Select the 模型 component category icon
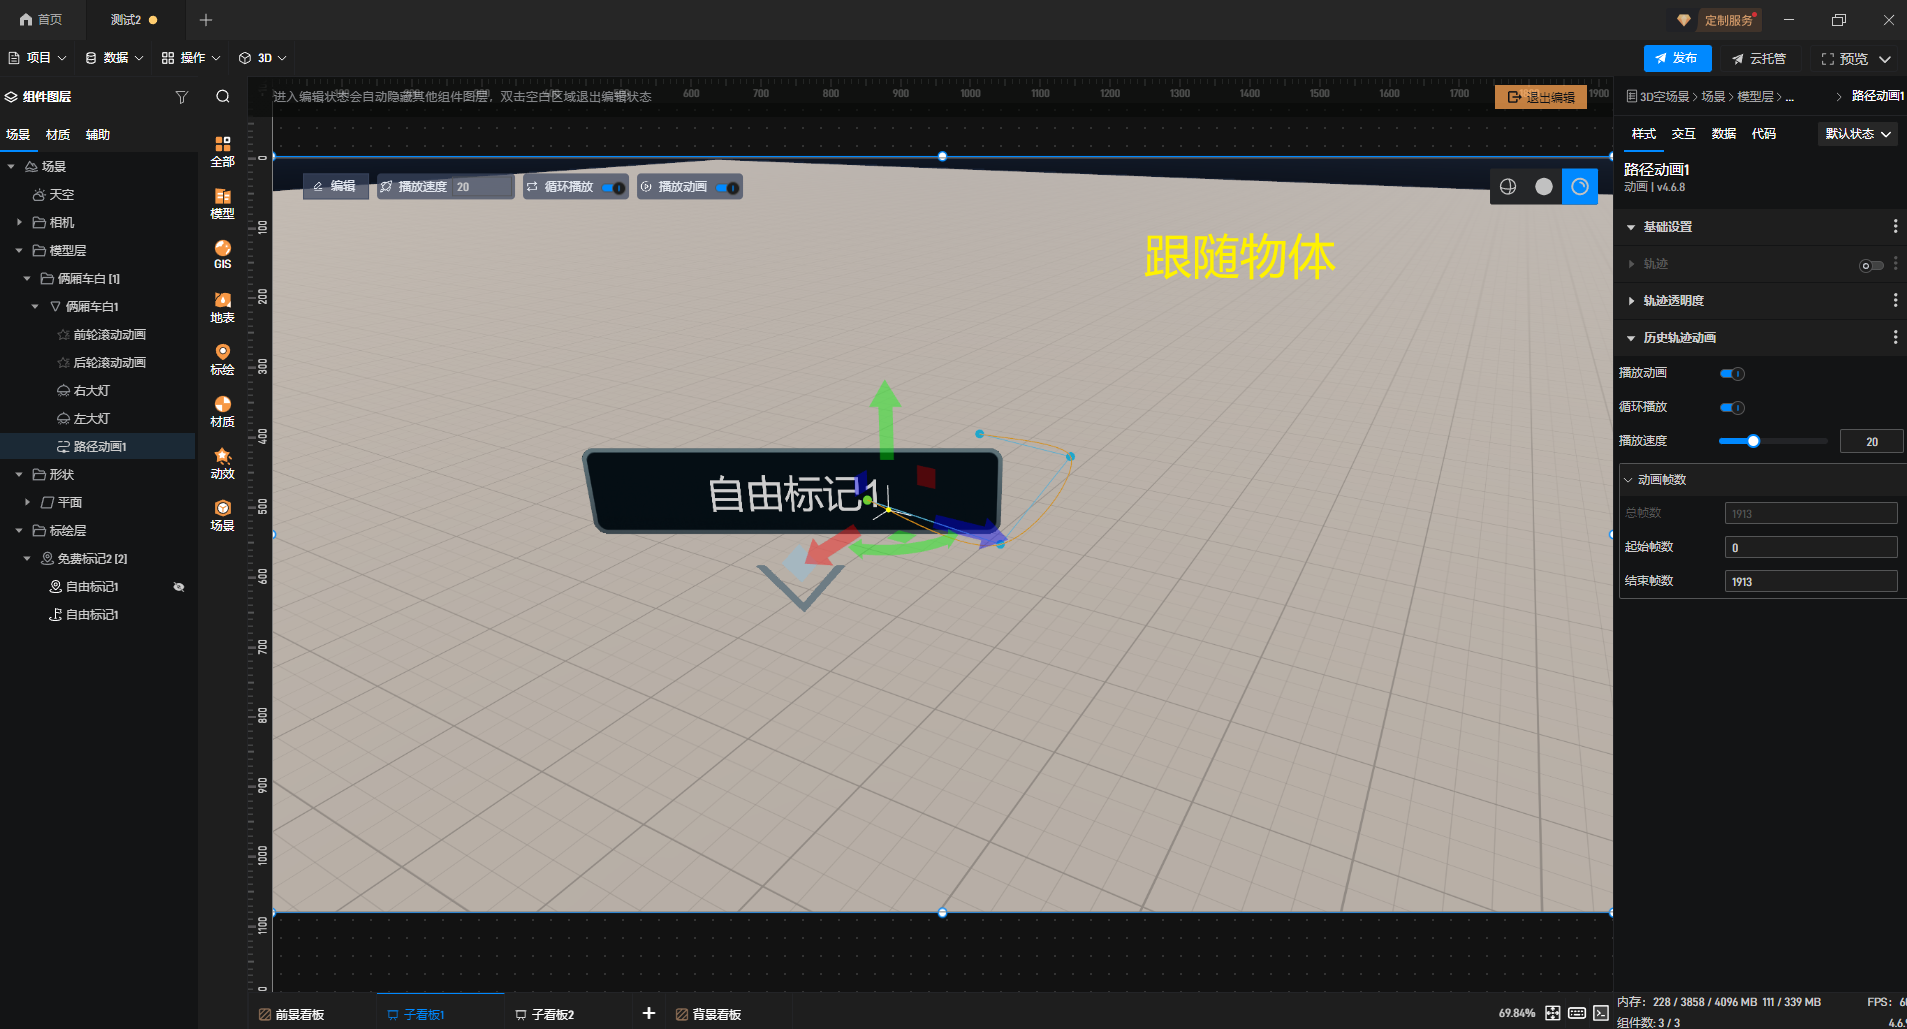Image resolution: width=1907 pixels, height=1029 pixels. click(x=222, y=203)
